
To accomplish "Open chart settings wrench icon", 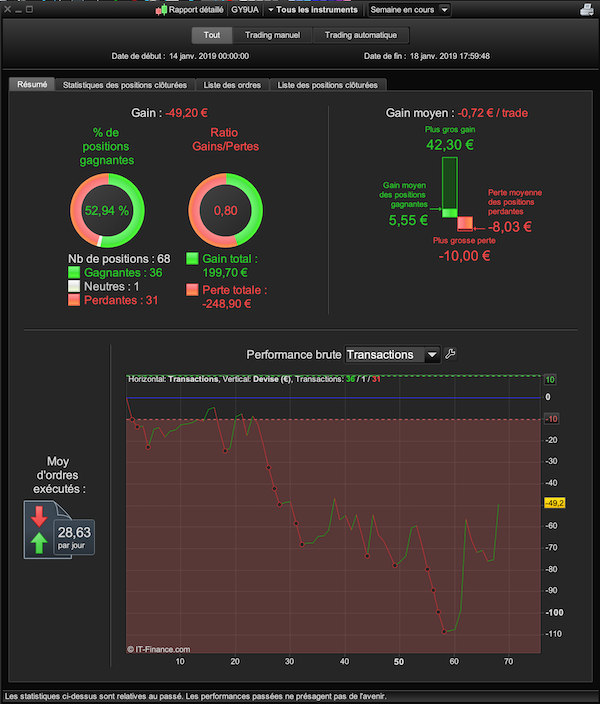I will coord(450,354).
